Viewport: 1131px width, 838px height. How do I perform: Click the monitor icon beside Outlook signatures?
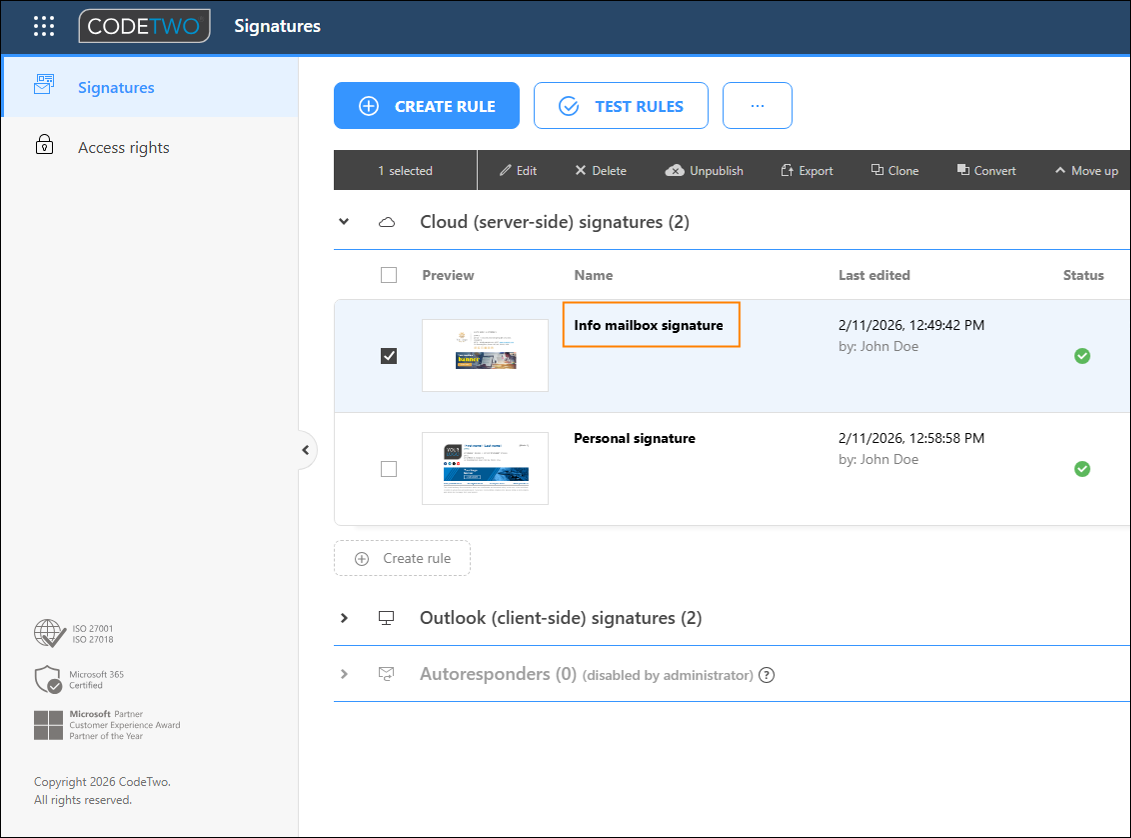point(387,618)
